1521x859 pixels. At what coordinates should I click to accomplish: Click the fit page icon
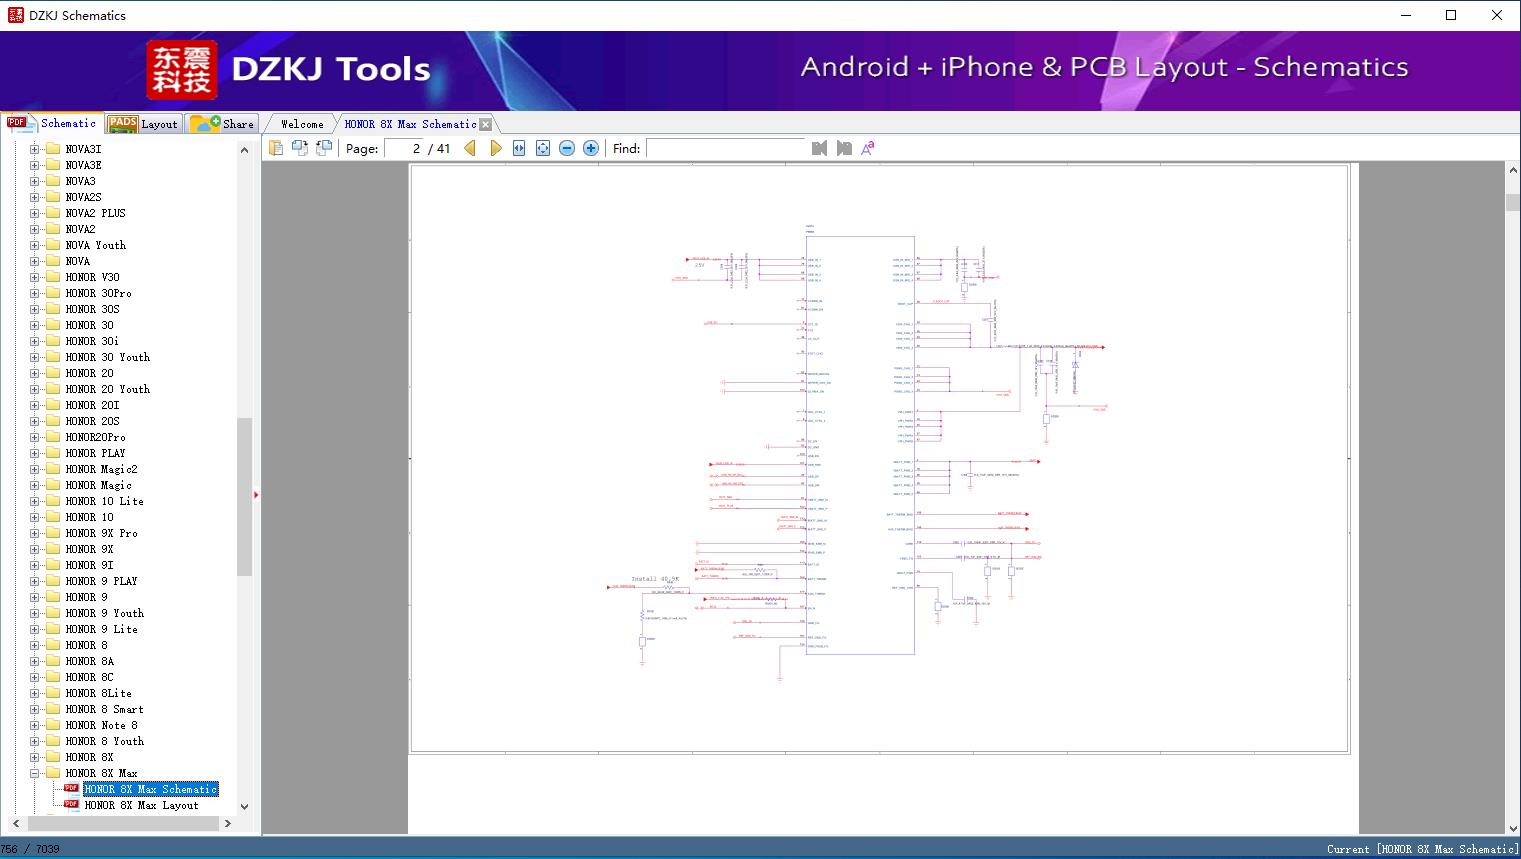click(543, 148)
